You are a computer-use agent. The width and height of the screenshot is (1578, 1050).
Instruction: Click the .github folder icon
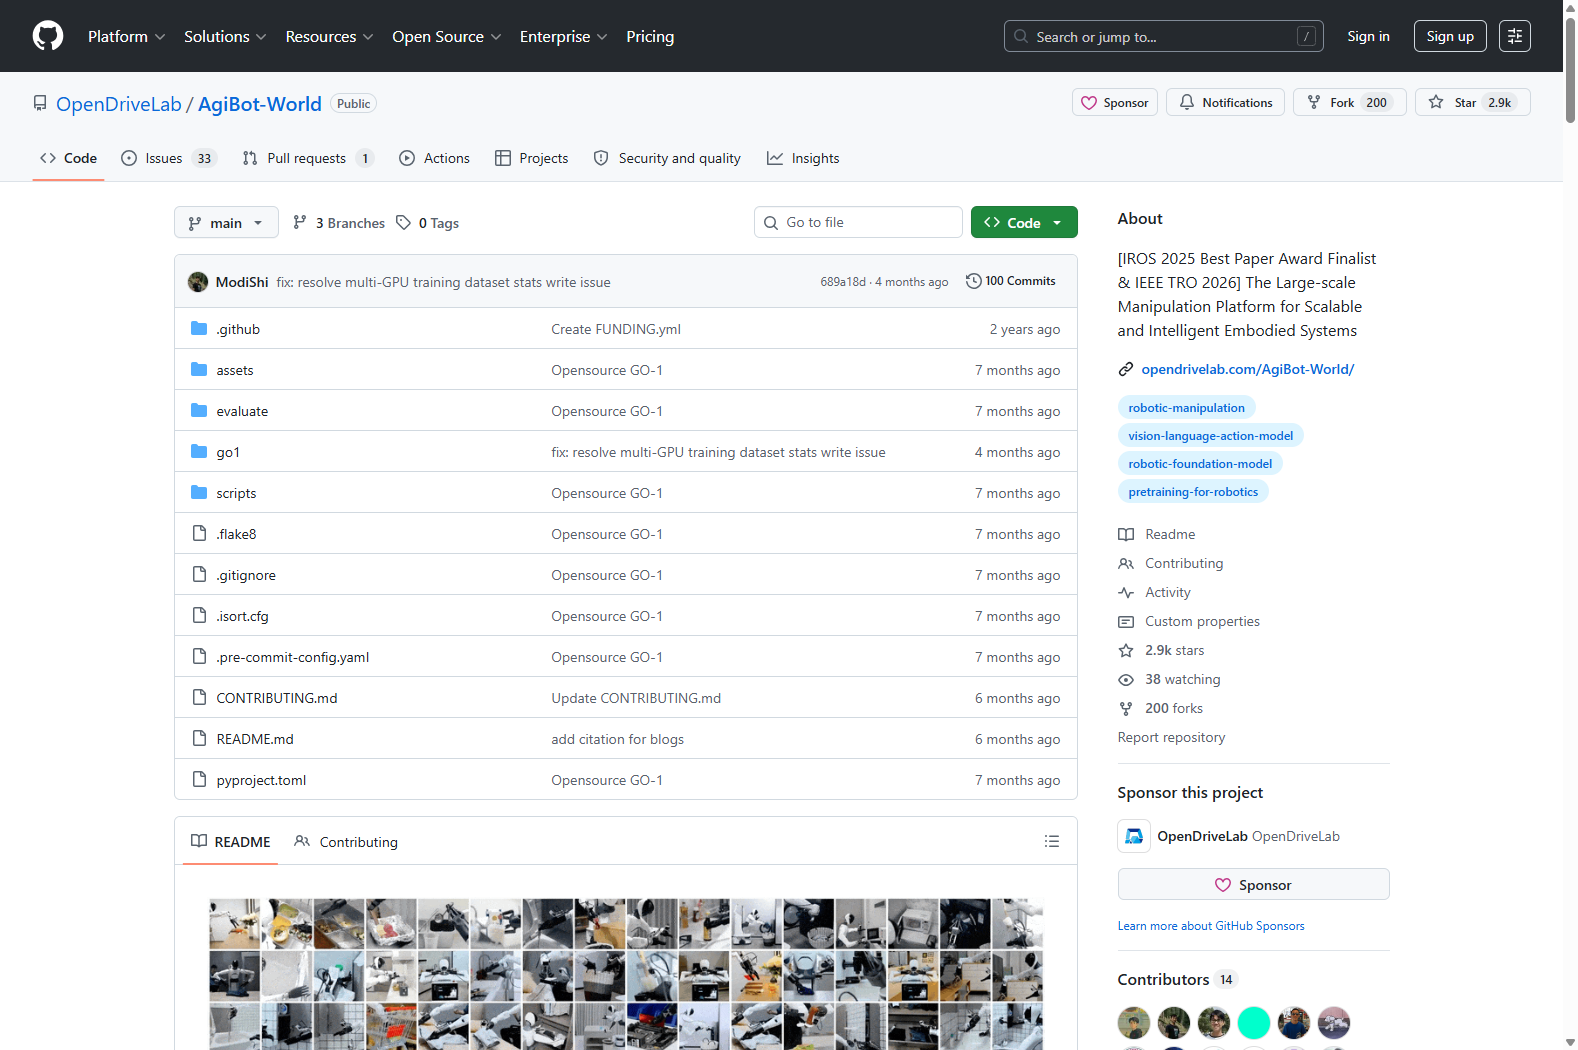pos(199,329)
